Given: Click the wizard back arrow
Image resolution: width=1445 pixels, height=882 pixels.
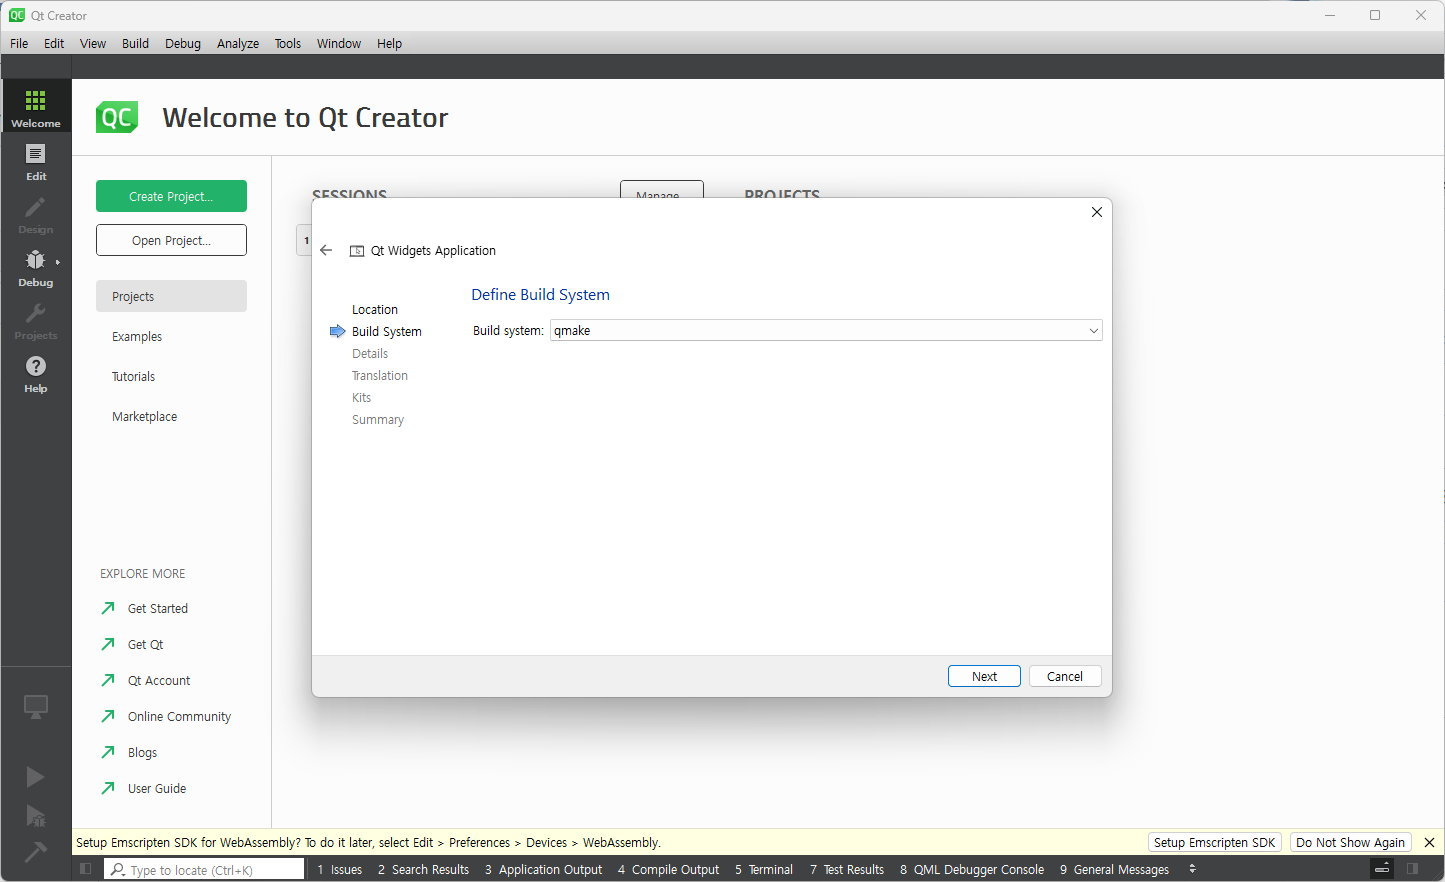Looking at the screenshot, I should 326,250.
